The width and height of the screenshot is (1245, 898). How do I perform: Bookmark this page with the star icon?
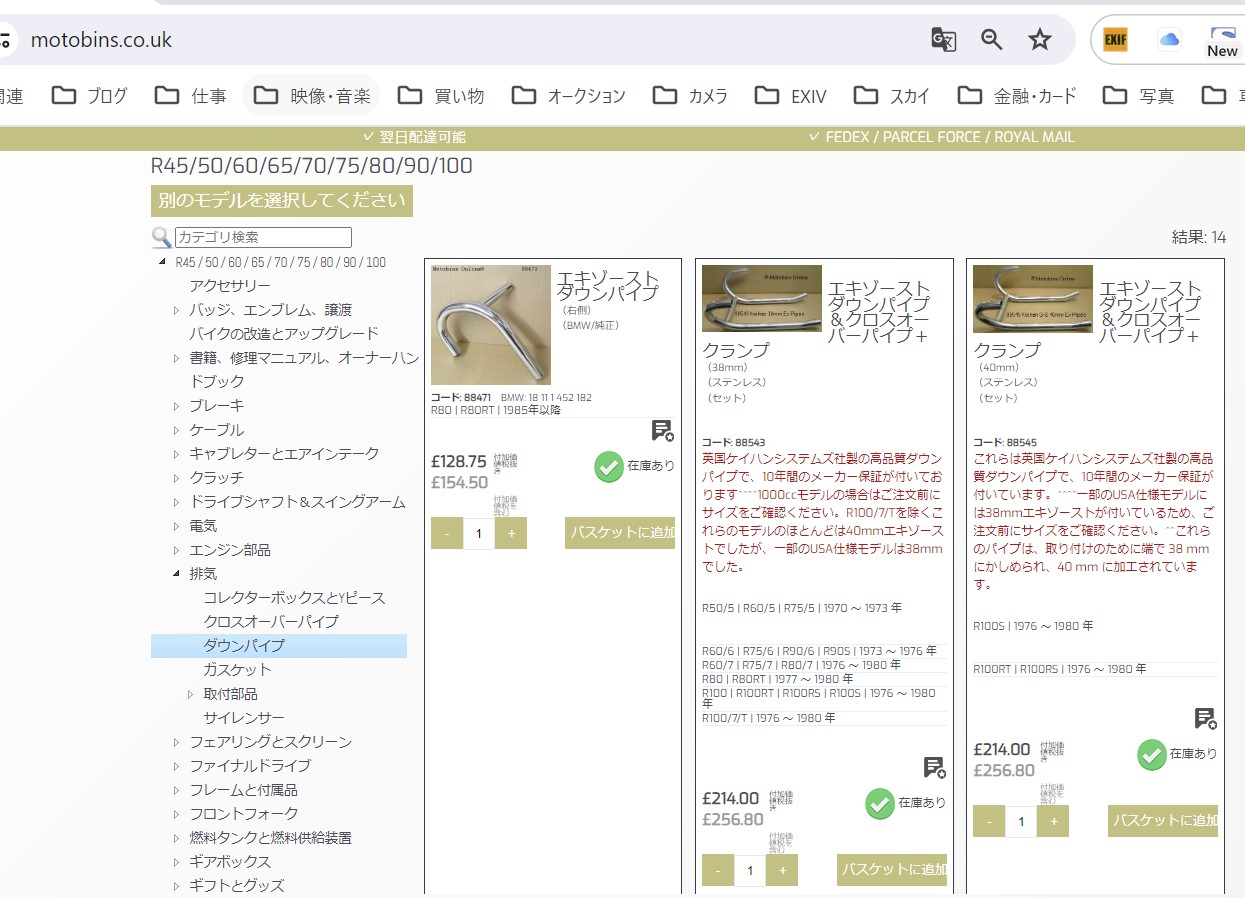point(1040,40)
